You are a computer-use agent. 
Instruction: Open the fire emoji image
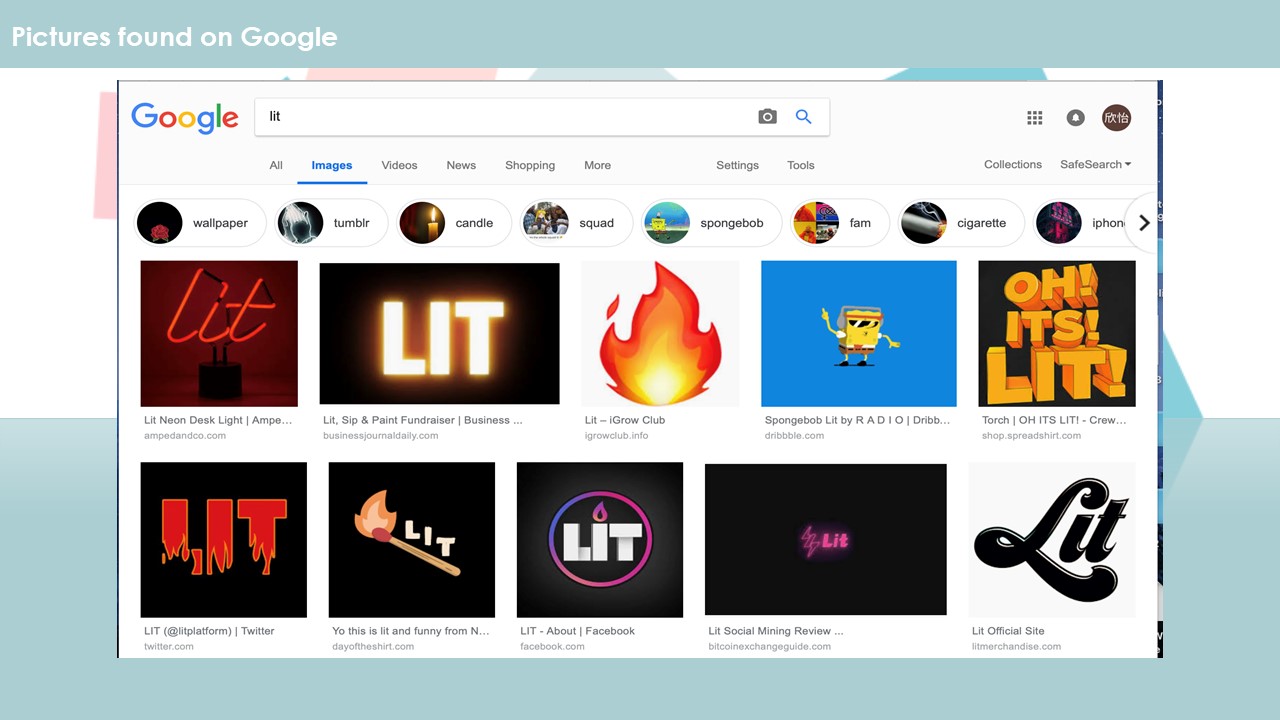coord(660,333)
